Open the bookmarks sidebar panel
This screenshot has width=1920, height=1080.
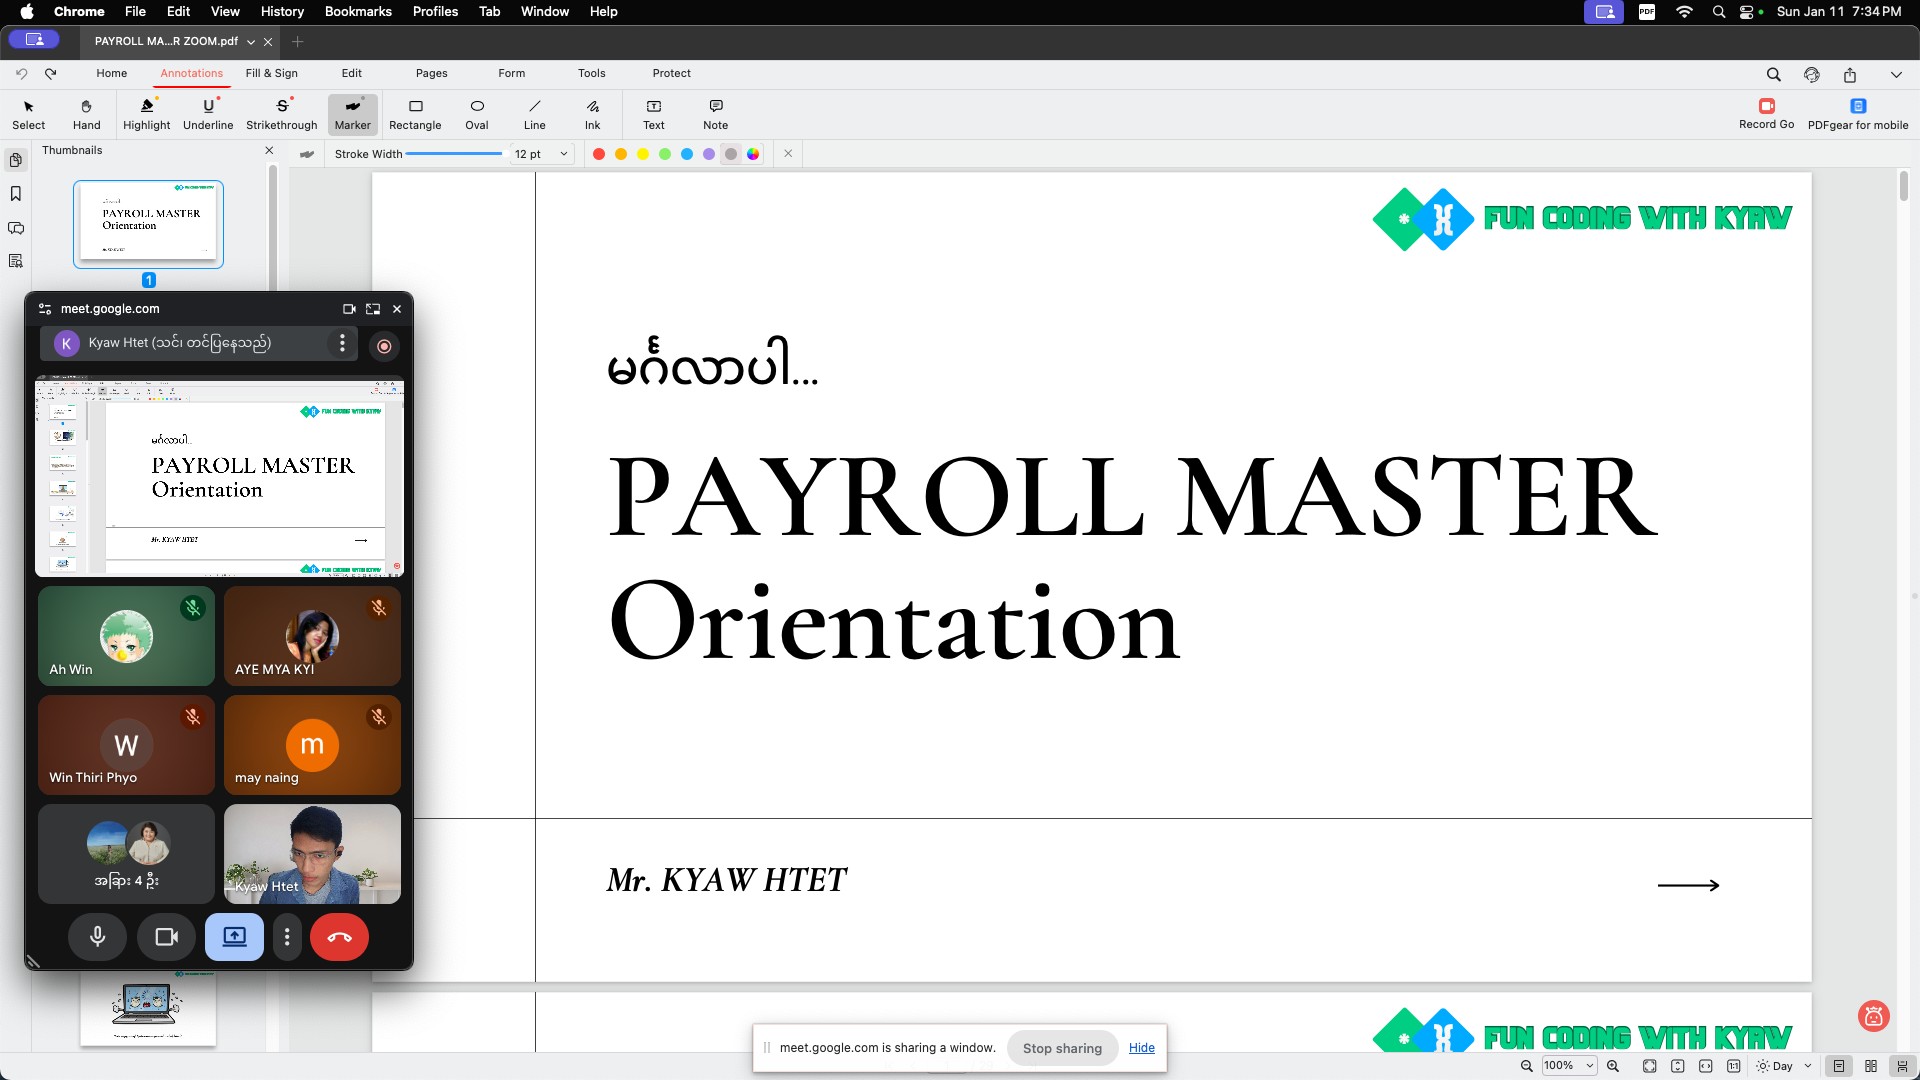[x=16, y=194]
